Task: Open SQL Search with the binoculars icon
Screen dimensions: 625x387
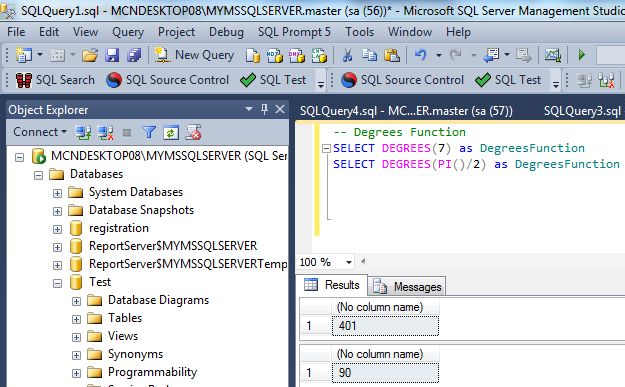Action: [55, 80]
